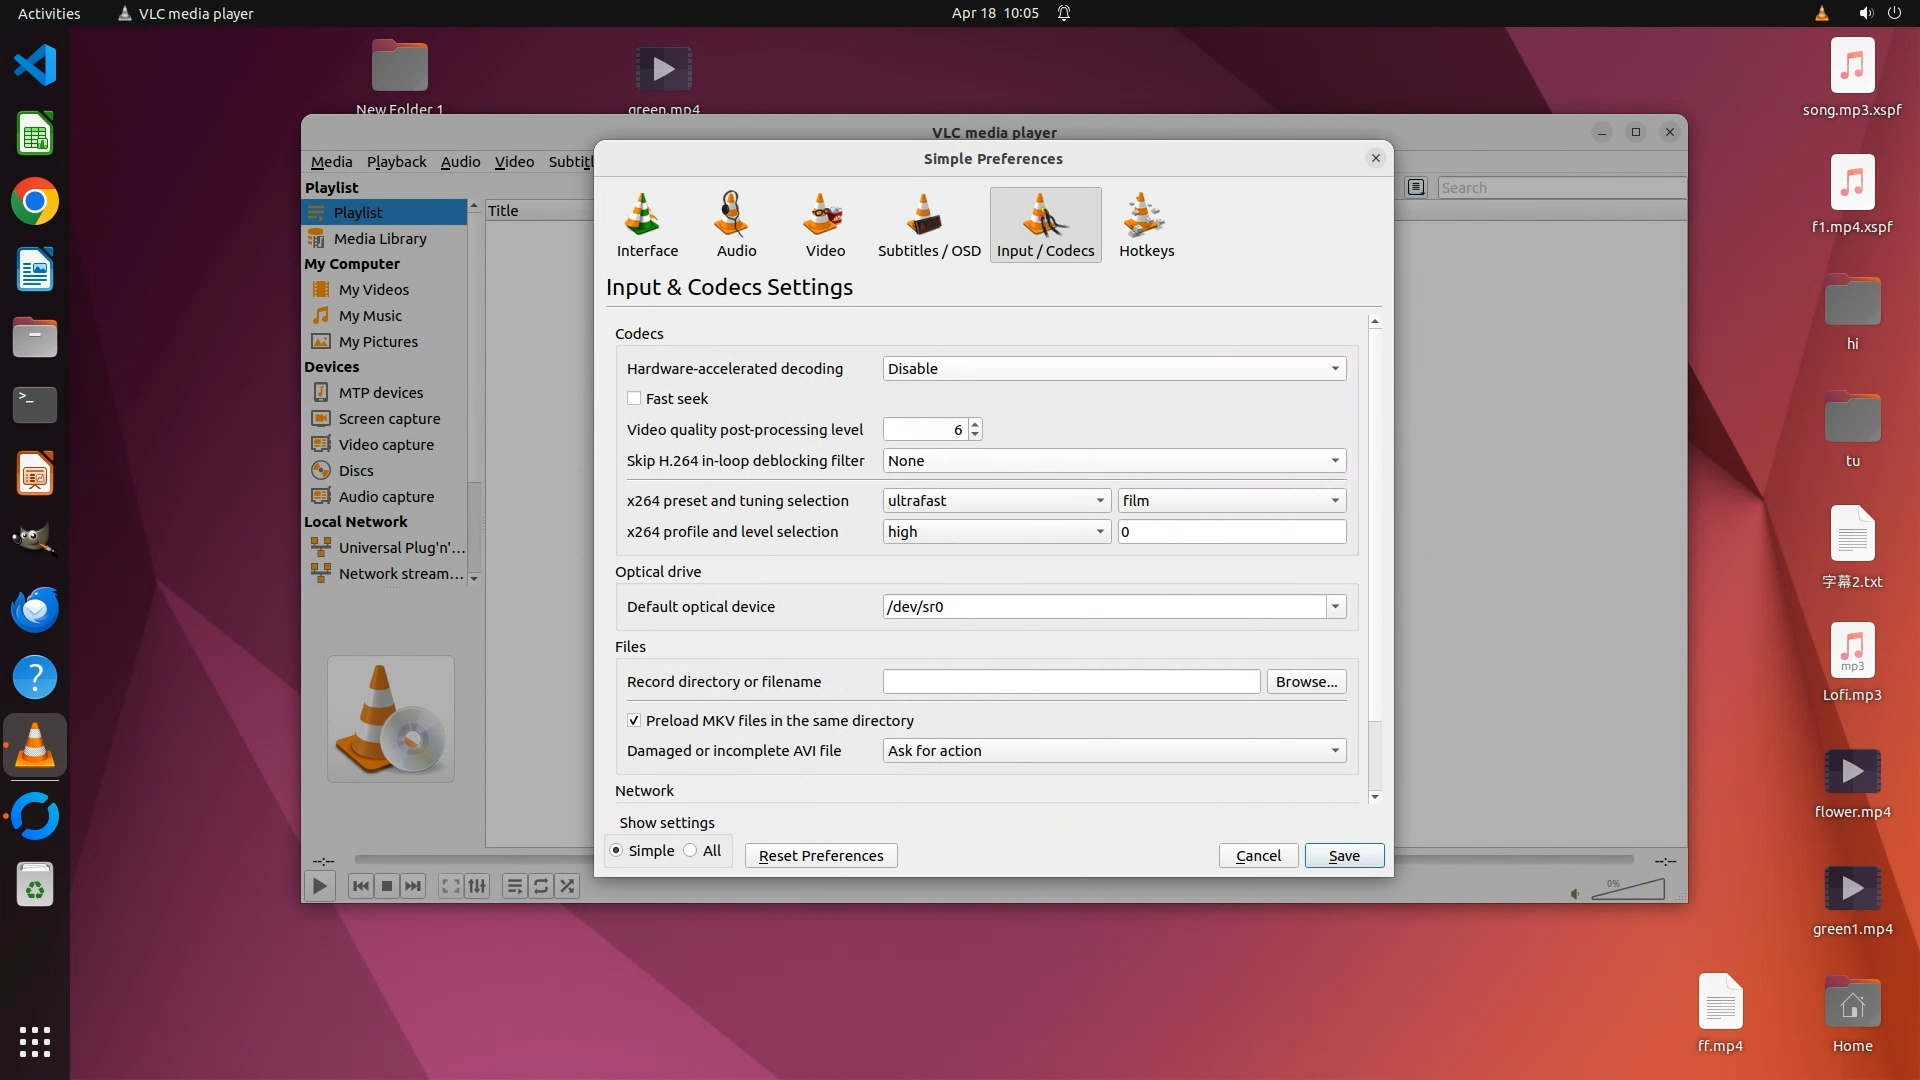Click the loop/repeat playback icon
The height and width of the screenshot is (1080, 1920).
(541, 886)
